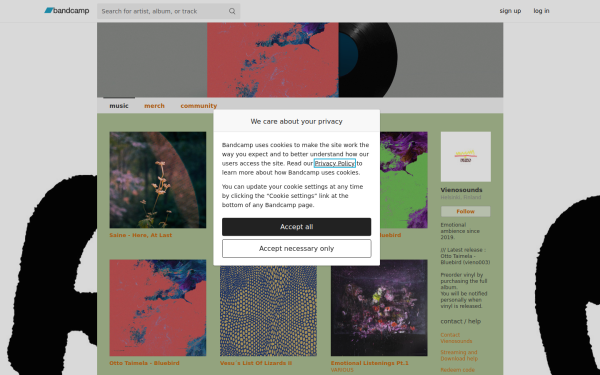The width and height of the screenshot is (600, 375).
Task: Open the Contact Vienosounds link
Action: (456, 338)
